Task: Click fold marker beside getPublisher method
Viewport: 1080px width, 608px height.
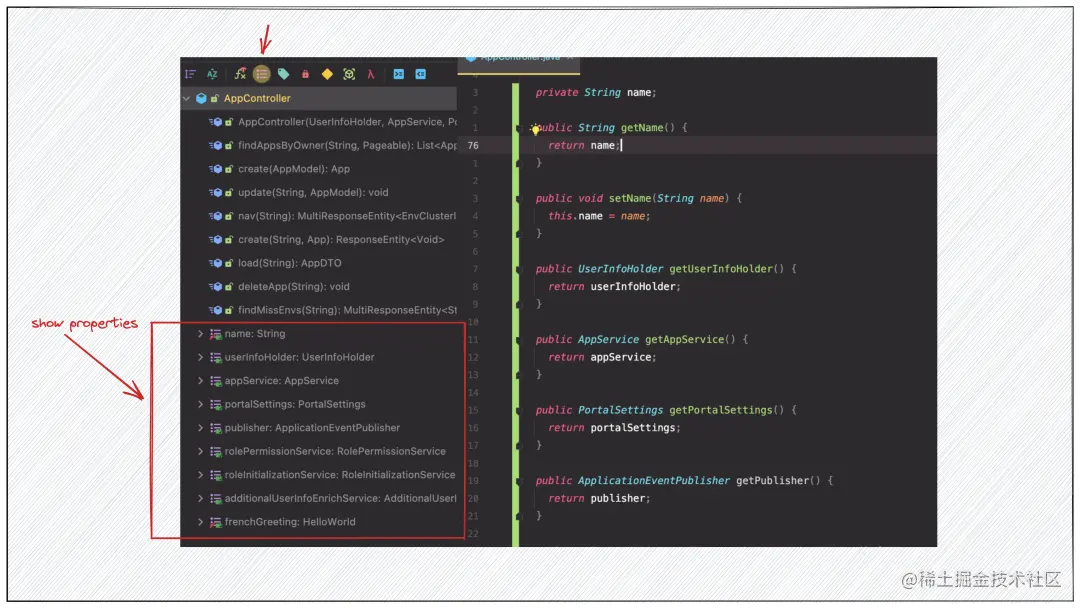Action: [519, 481]
